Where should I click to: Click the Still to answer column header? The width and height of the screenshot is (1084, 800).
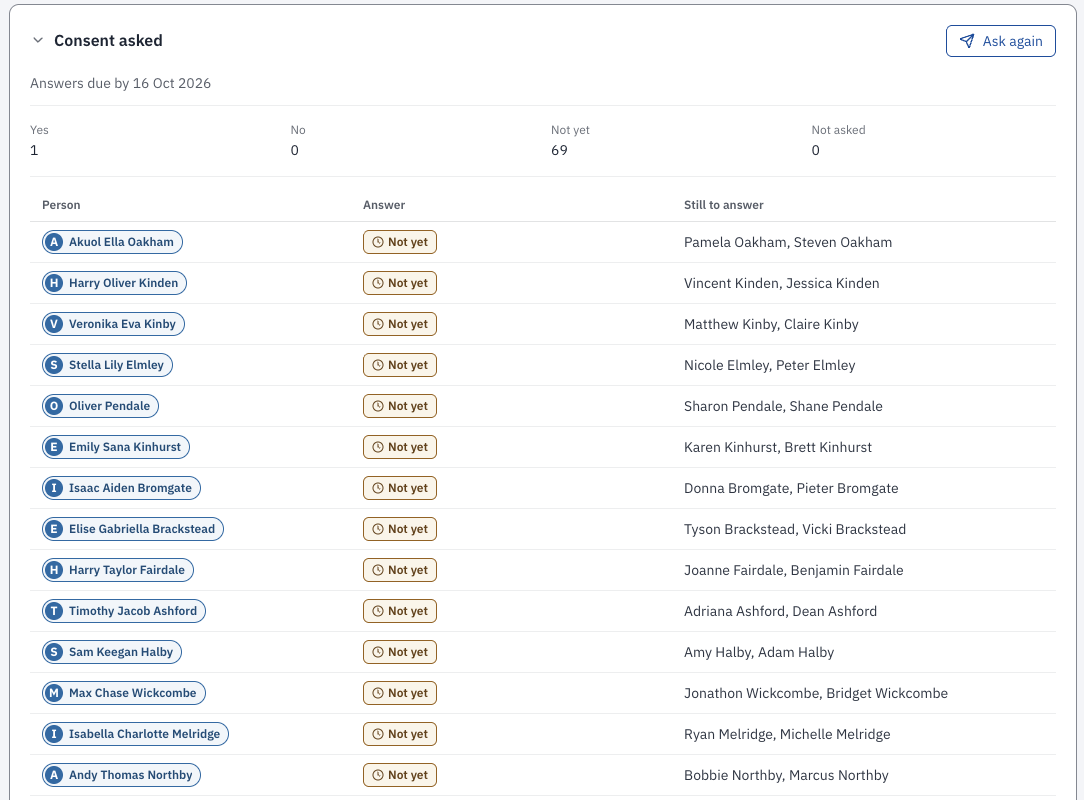[x=724, y=205]
